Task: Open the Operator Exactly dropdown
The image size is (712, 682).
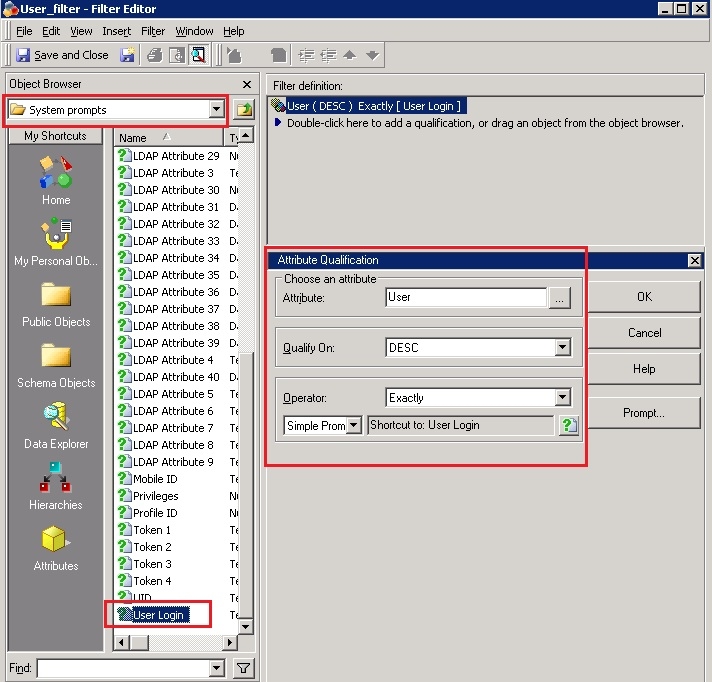Action: tap(563, 397)
